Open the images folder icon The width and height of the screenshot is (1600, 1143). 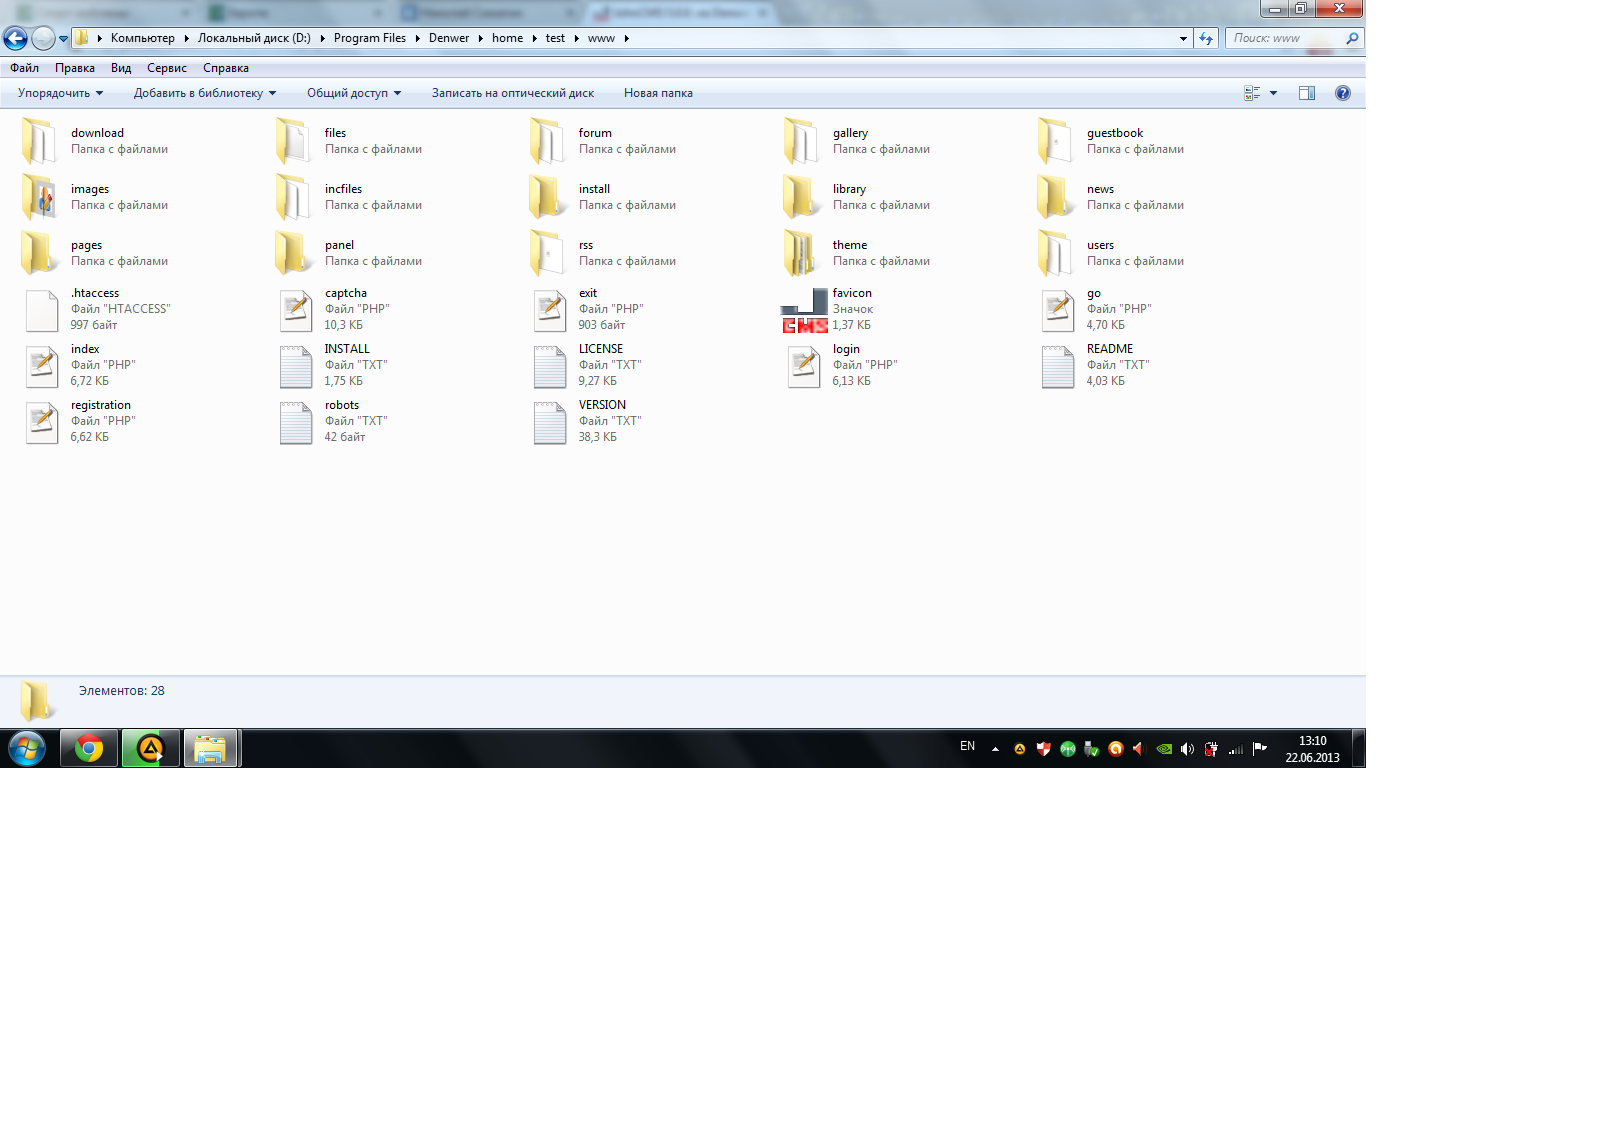40,197
